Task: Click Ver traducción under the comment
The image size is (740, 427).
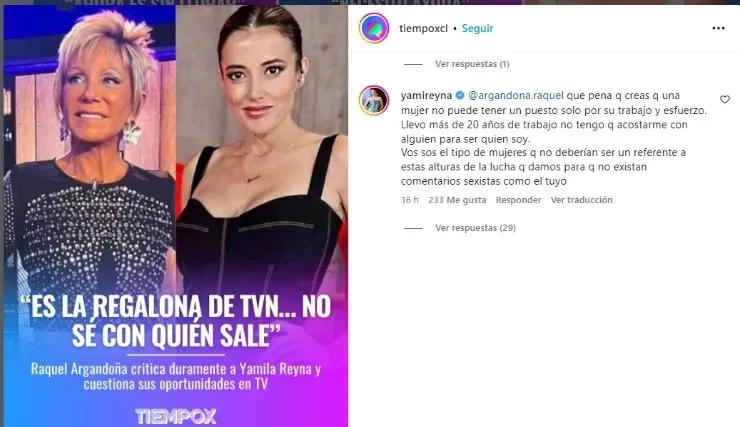Action: pos(581,200)
